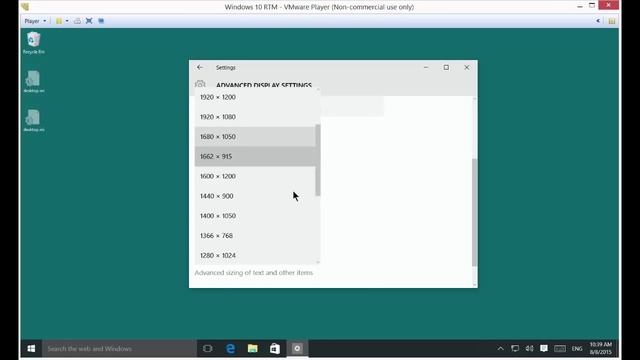Viewport: 640px width, 360px height.
Task: Select the 1662 × 915 resolution
Action: [255, 156]
